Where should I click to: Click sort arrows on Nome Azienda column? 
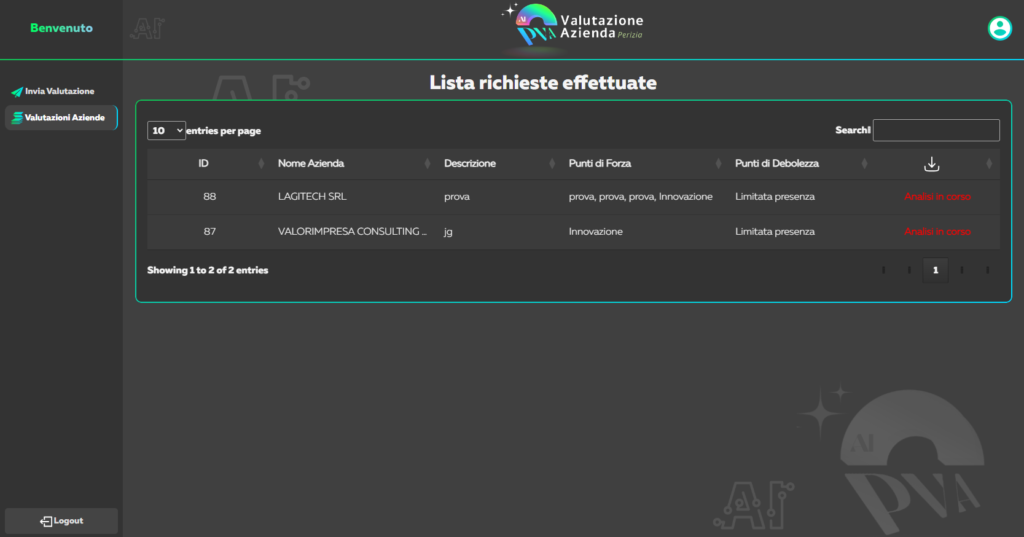click(x=428, y=164)
